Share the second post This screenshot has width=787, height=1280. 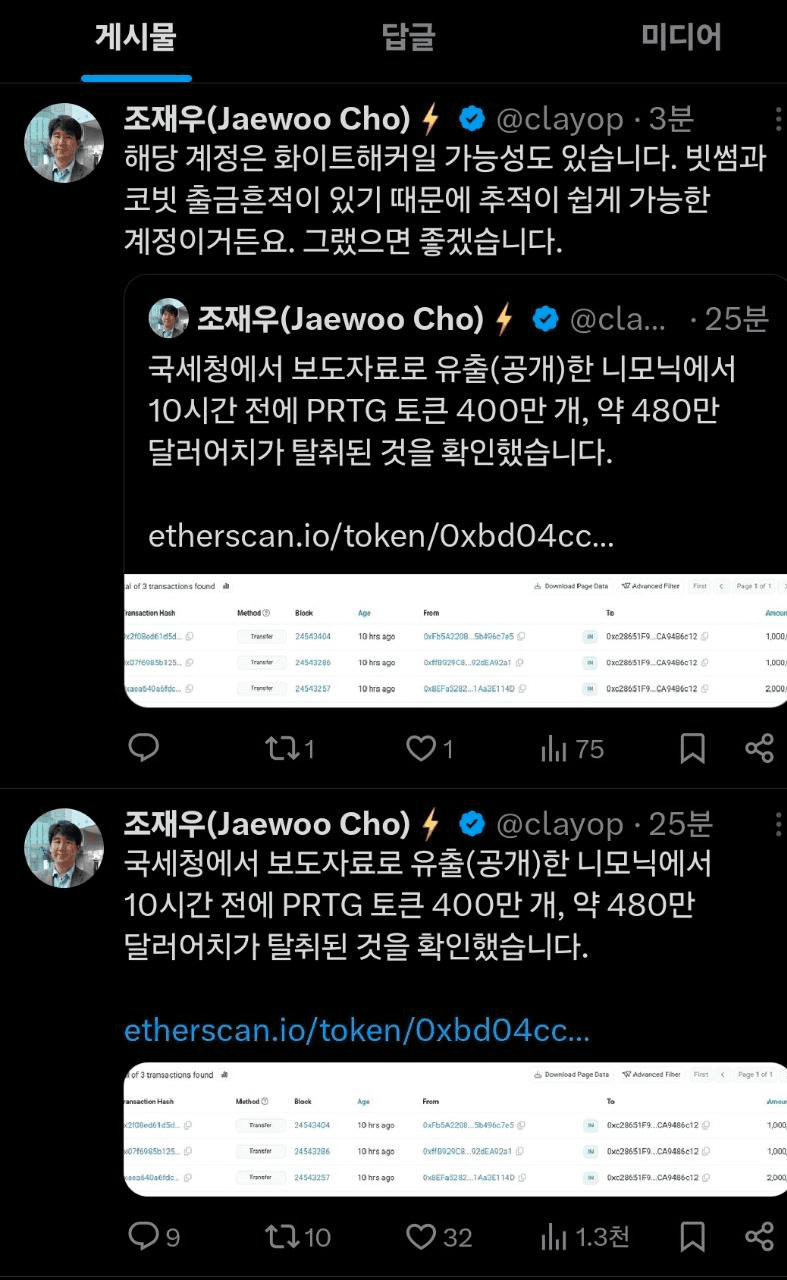760,1237
